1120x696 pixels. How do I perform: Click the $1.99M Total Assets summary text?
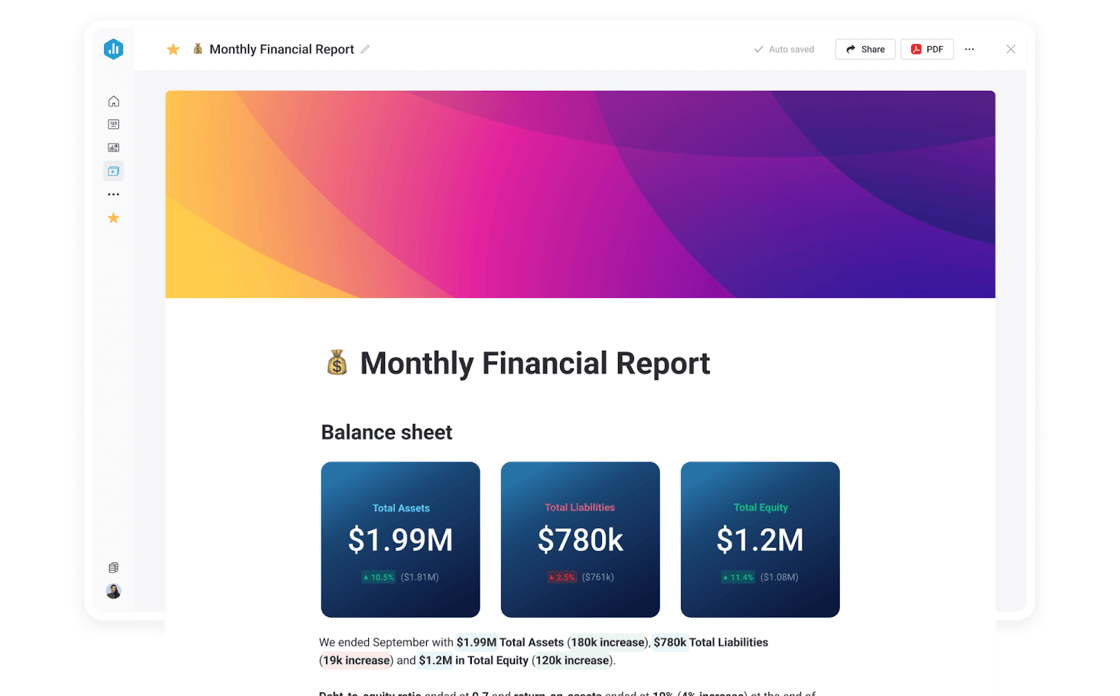[x=510, y=642]
